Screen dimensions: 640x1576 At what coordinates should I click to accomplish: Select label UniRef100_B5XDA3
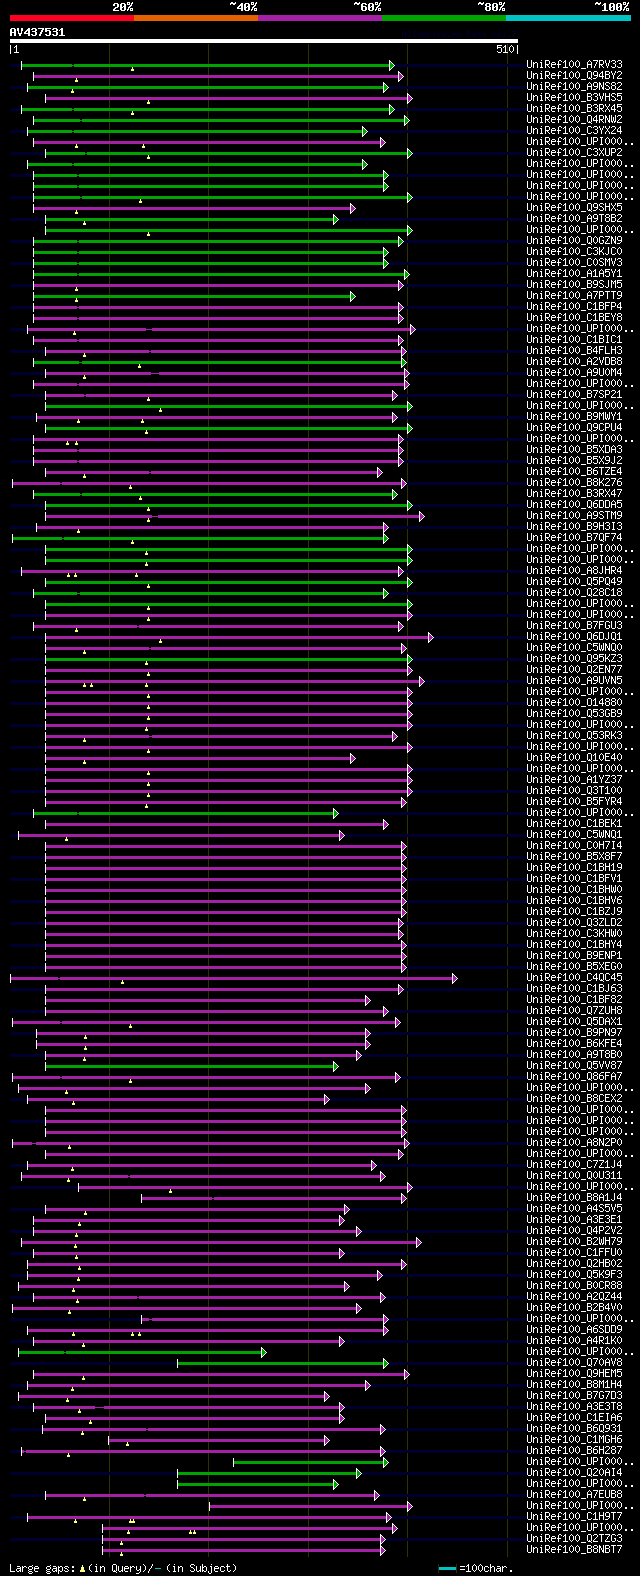point(574,450)
